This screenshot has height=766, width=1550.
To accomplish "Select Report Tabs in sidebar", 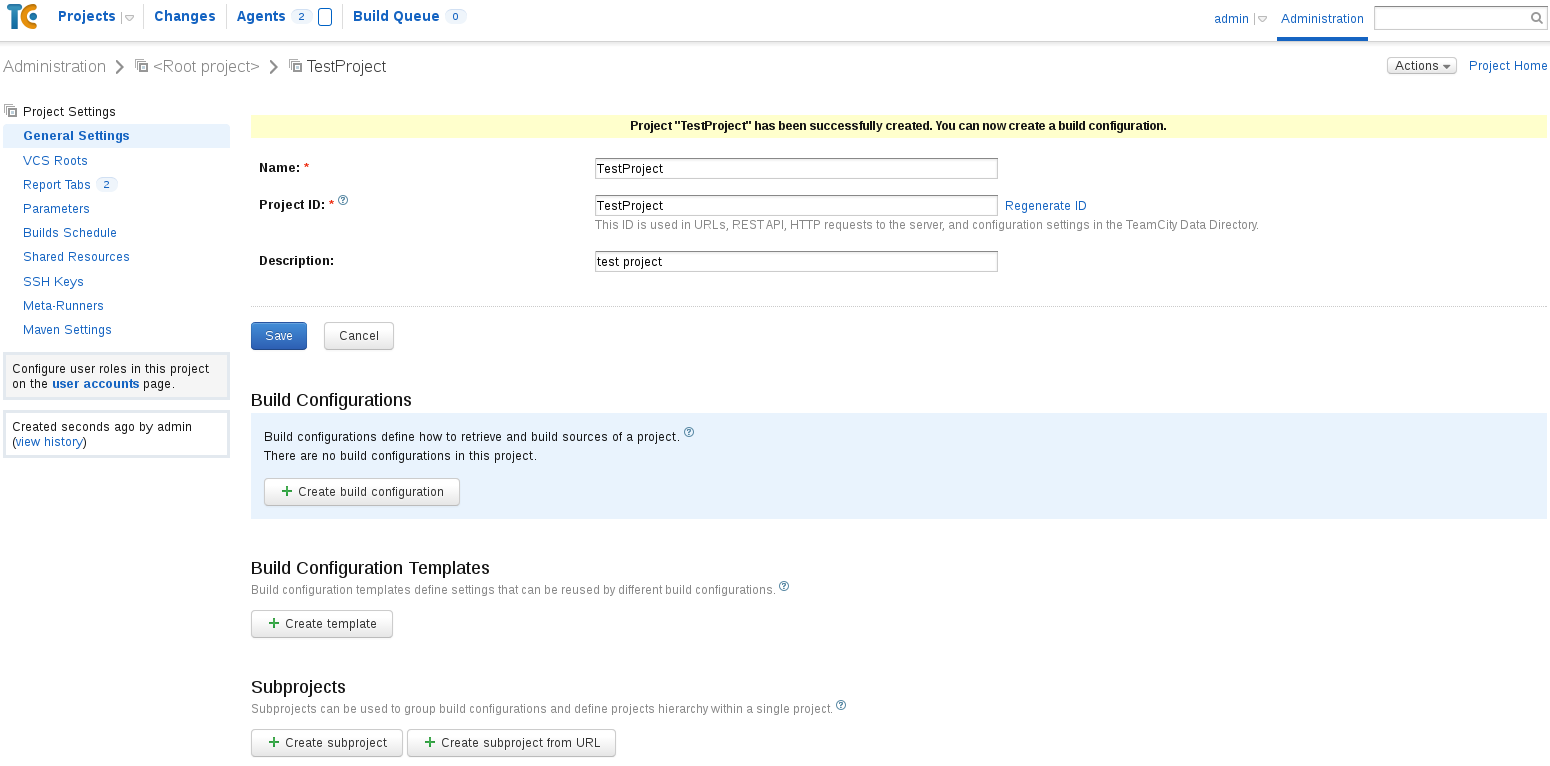I will (57, 185).
